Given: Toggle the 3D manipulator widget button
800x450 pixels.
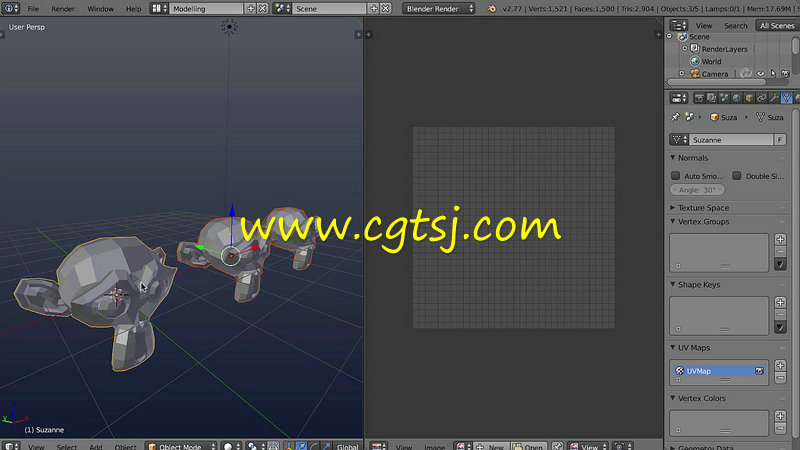Looking at the screenshot, I should [289, 446].
